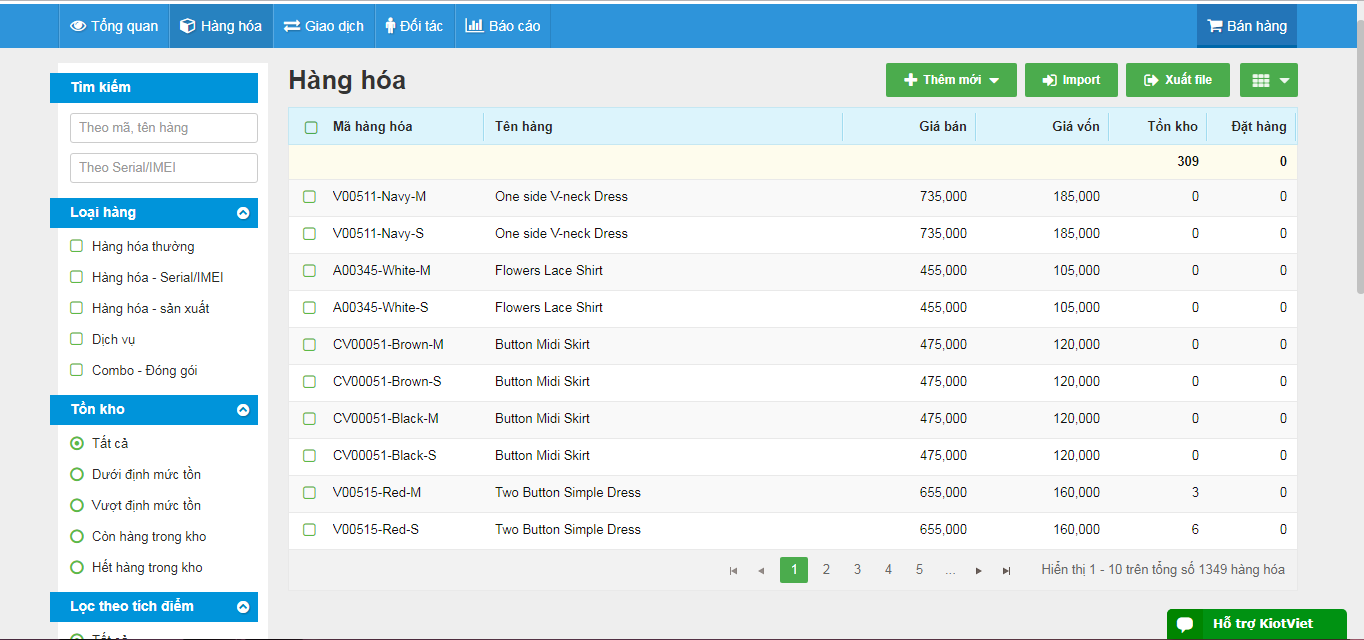Click the Theo Serial/IMEI search field
Screen dimensions: 1364x640
164,168
